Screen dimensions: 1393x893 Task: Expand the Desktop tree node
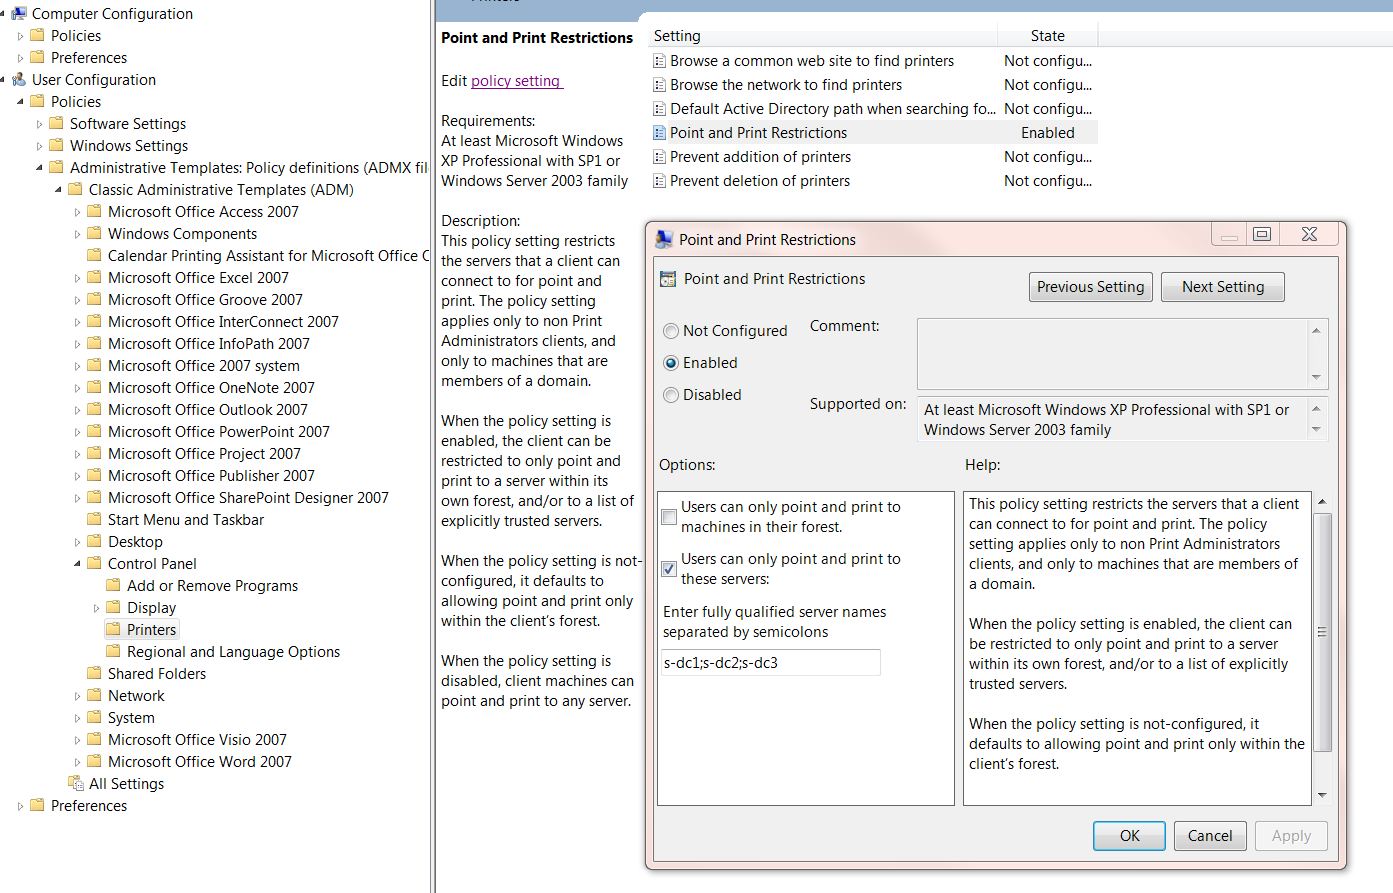77,542
